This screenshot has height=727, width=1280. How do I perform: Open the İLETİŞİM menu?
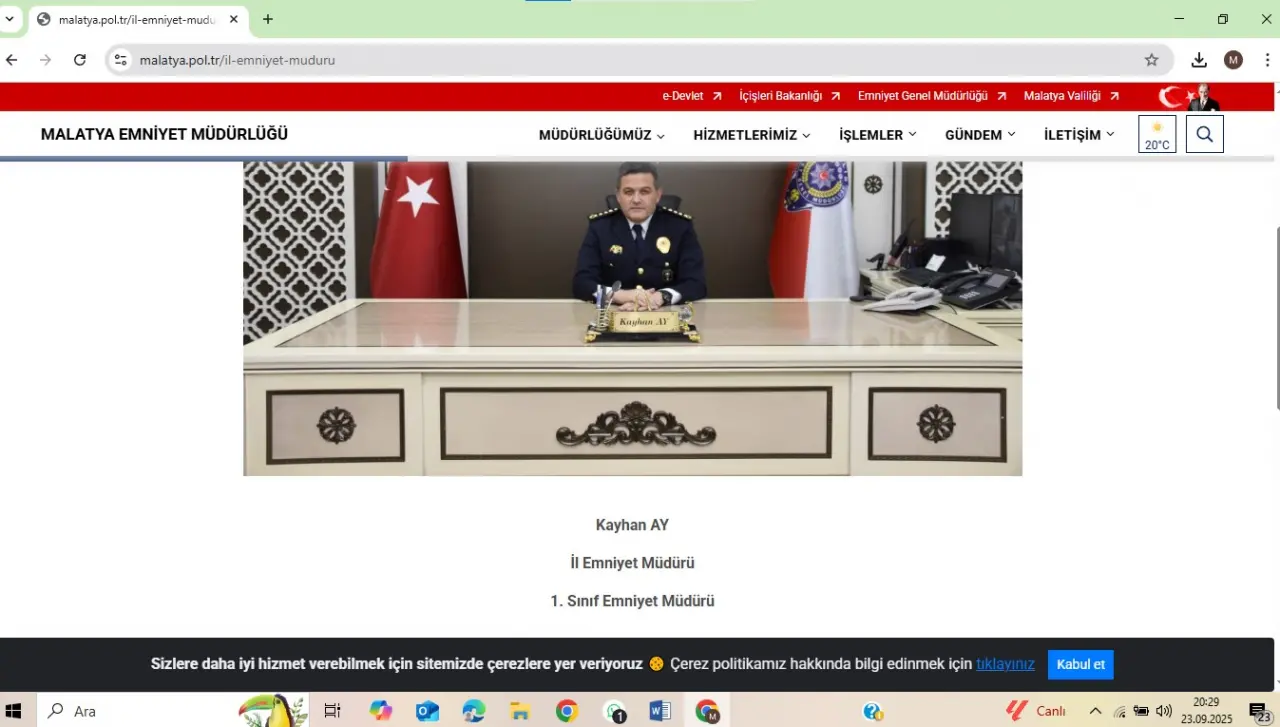pos(1079,135)
